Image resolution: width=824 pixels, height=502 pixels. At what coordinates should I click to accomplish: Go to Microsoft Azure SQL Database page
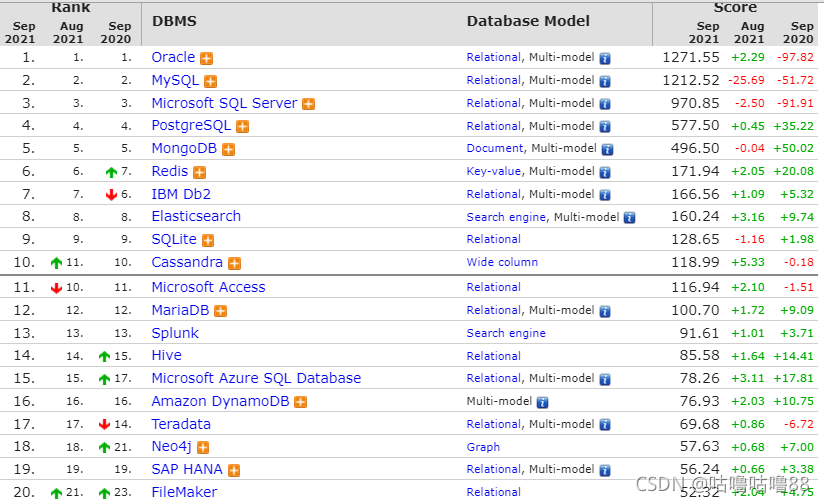(256, 378)
